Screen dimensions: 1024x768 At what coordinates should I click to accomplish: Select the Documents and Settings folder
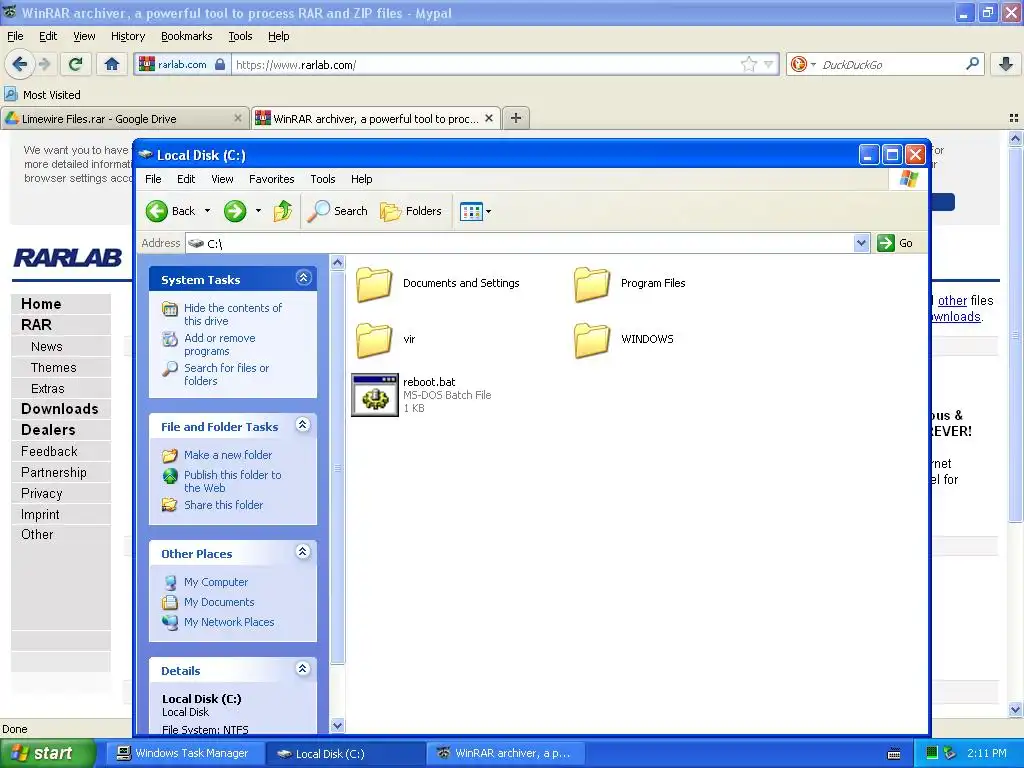[x=438, y=284]
